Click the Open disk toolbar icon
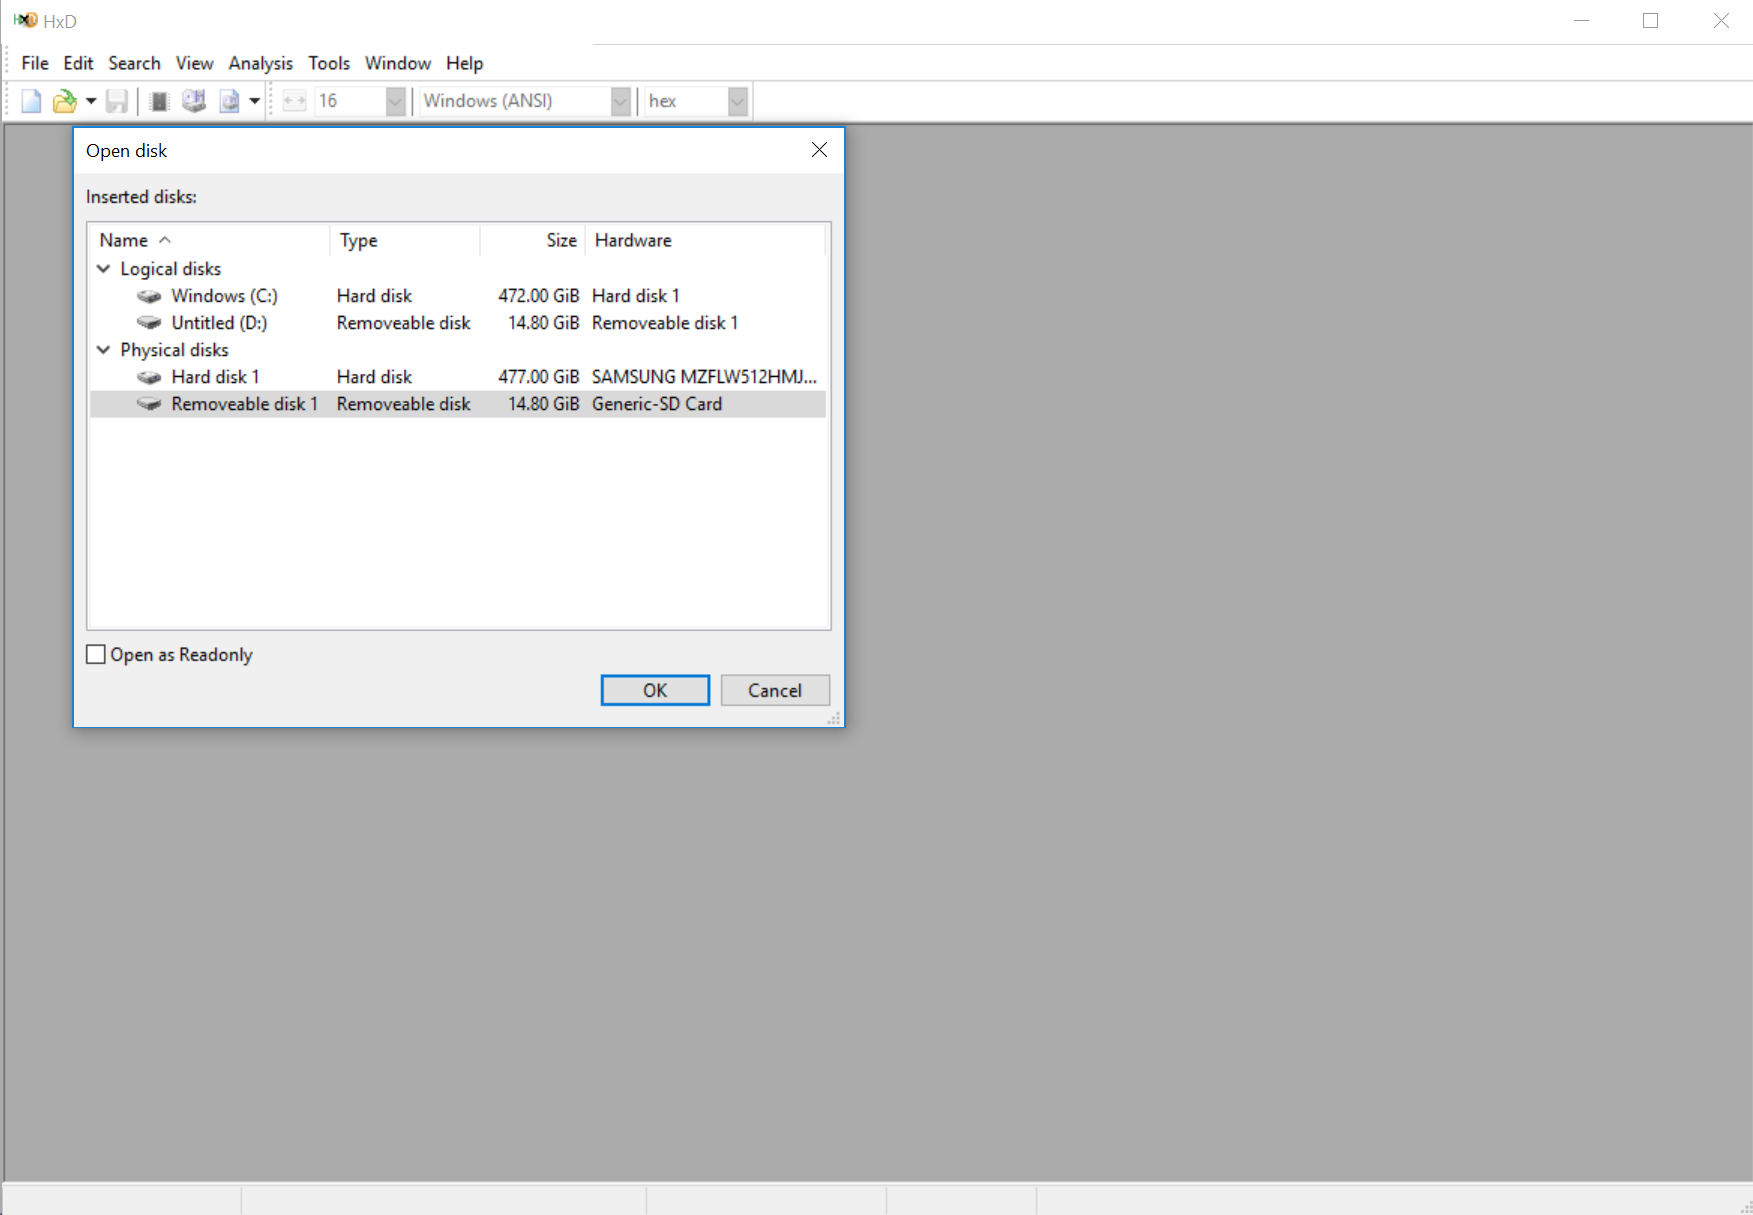 194,101
